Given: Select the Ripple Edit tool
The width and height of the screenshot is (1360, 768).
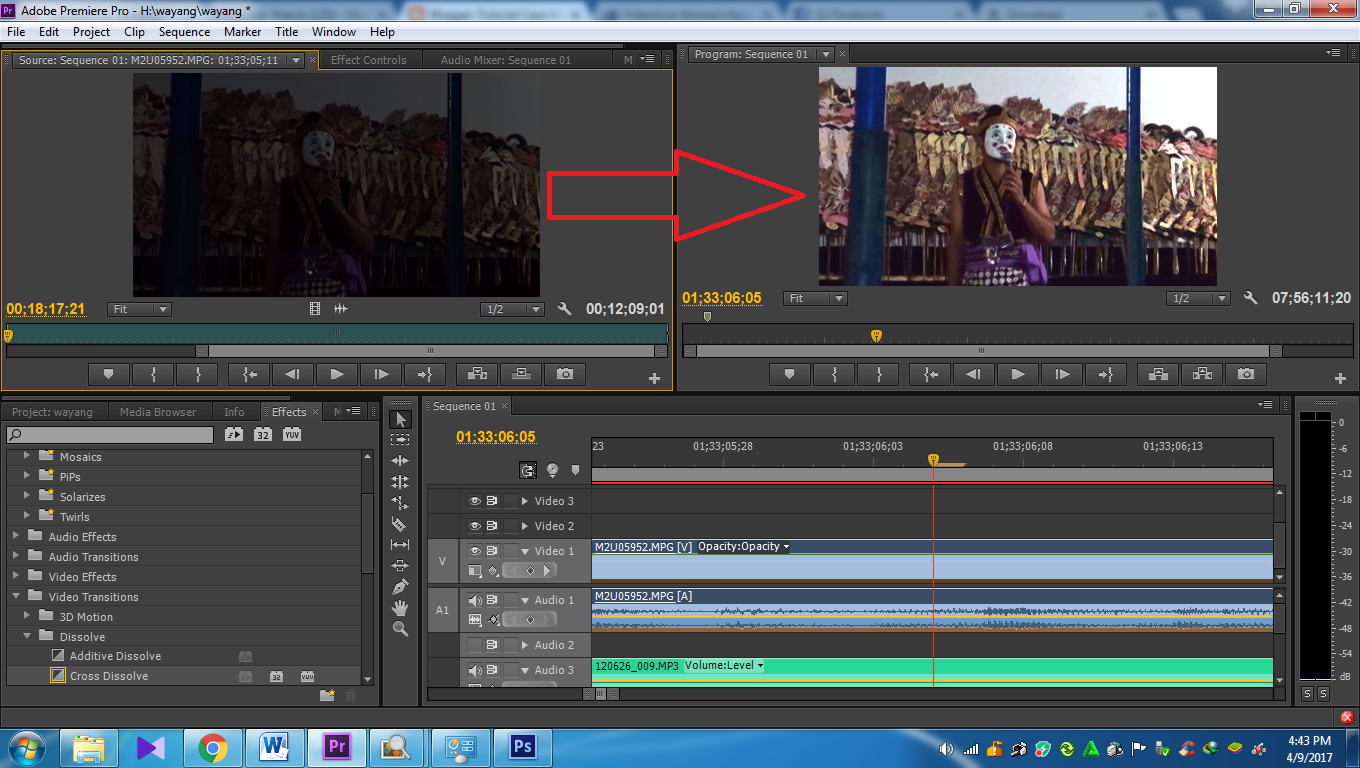Looking at the screenshot, I should [400, 461].
